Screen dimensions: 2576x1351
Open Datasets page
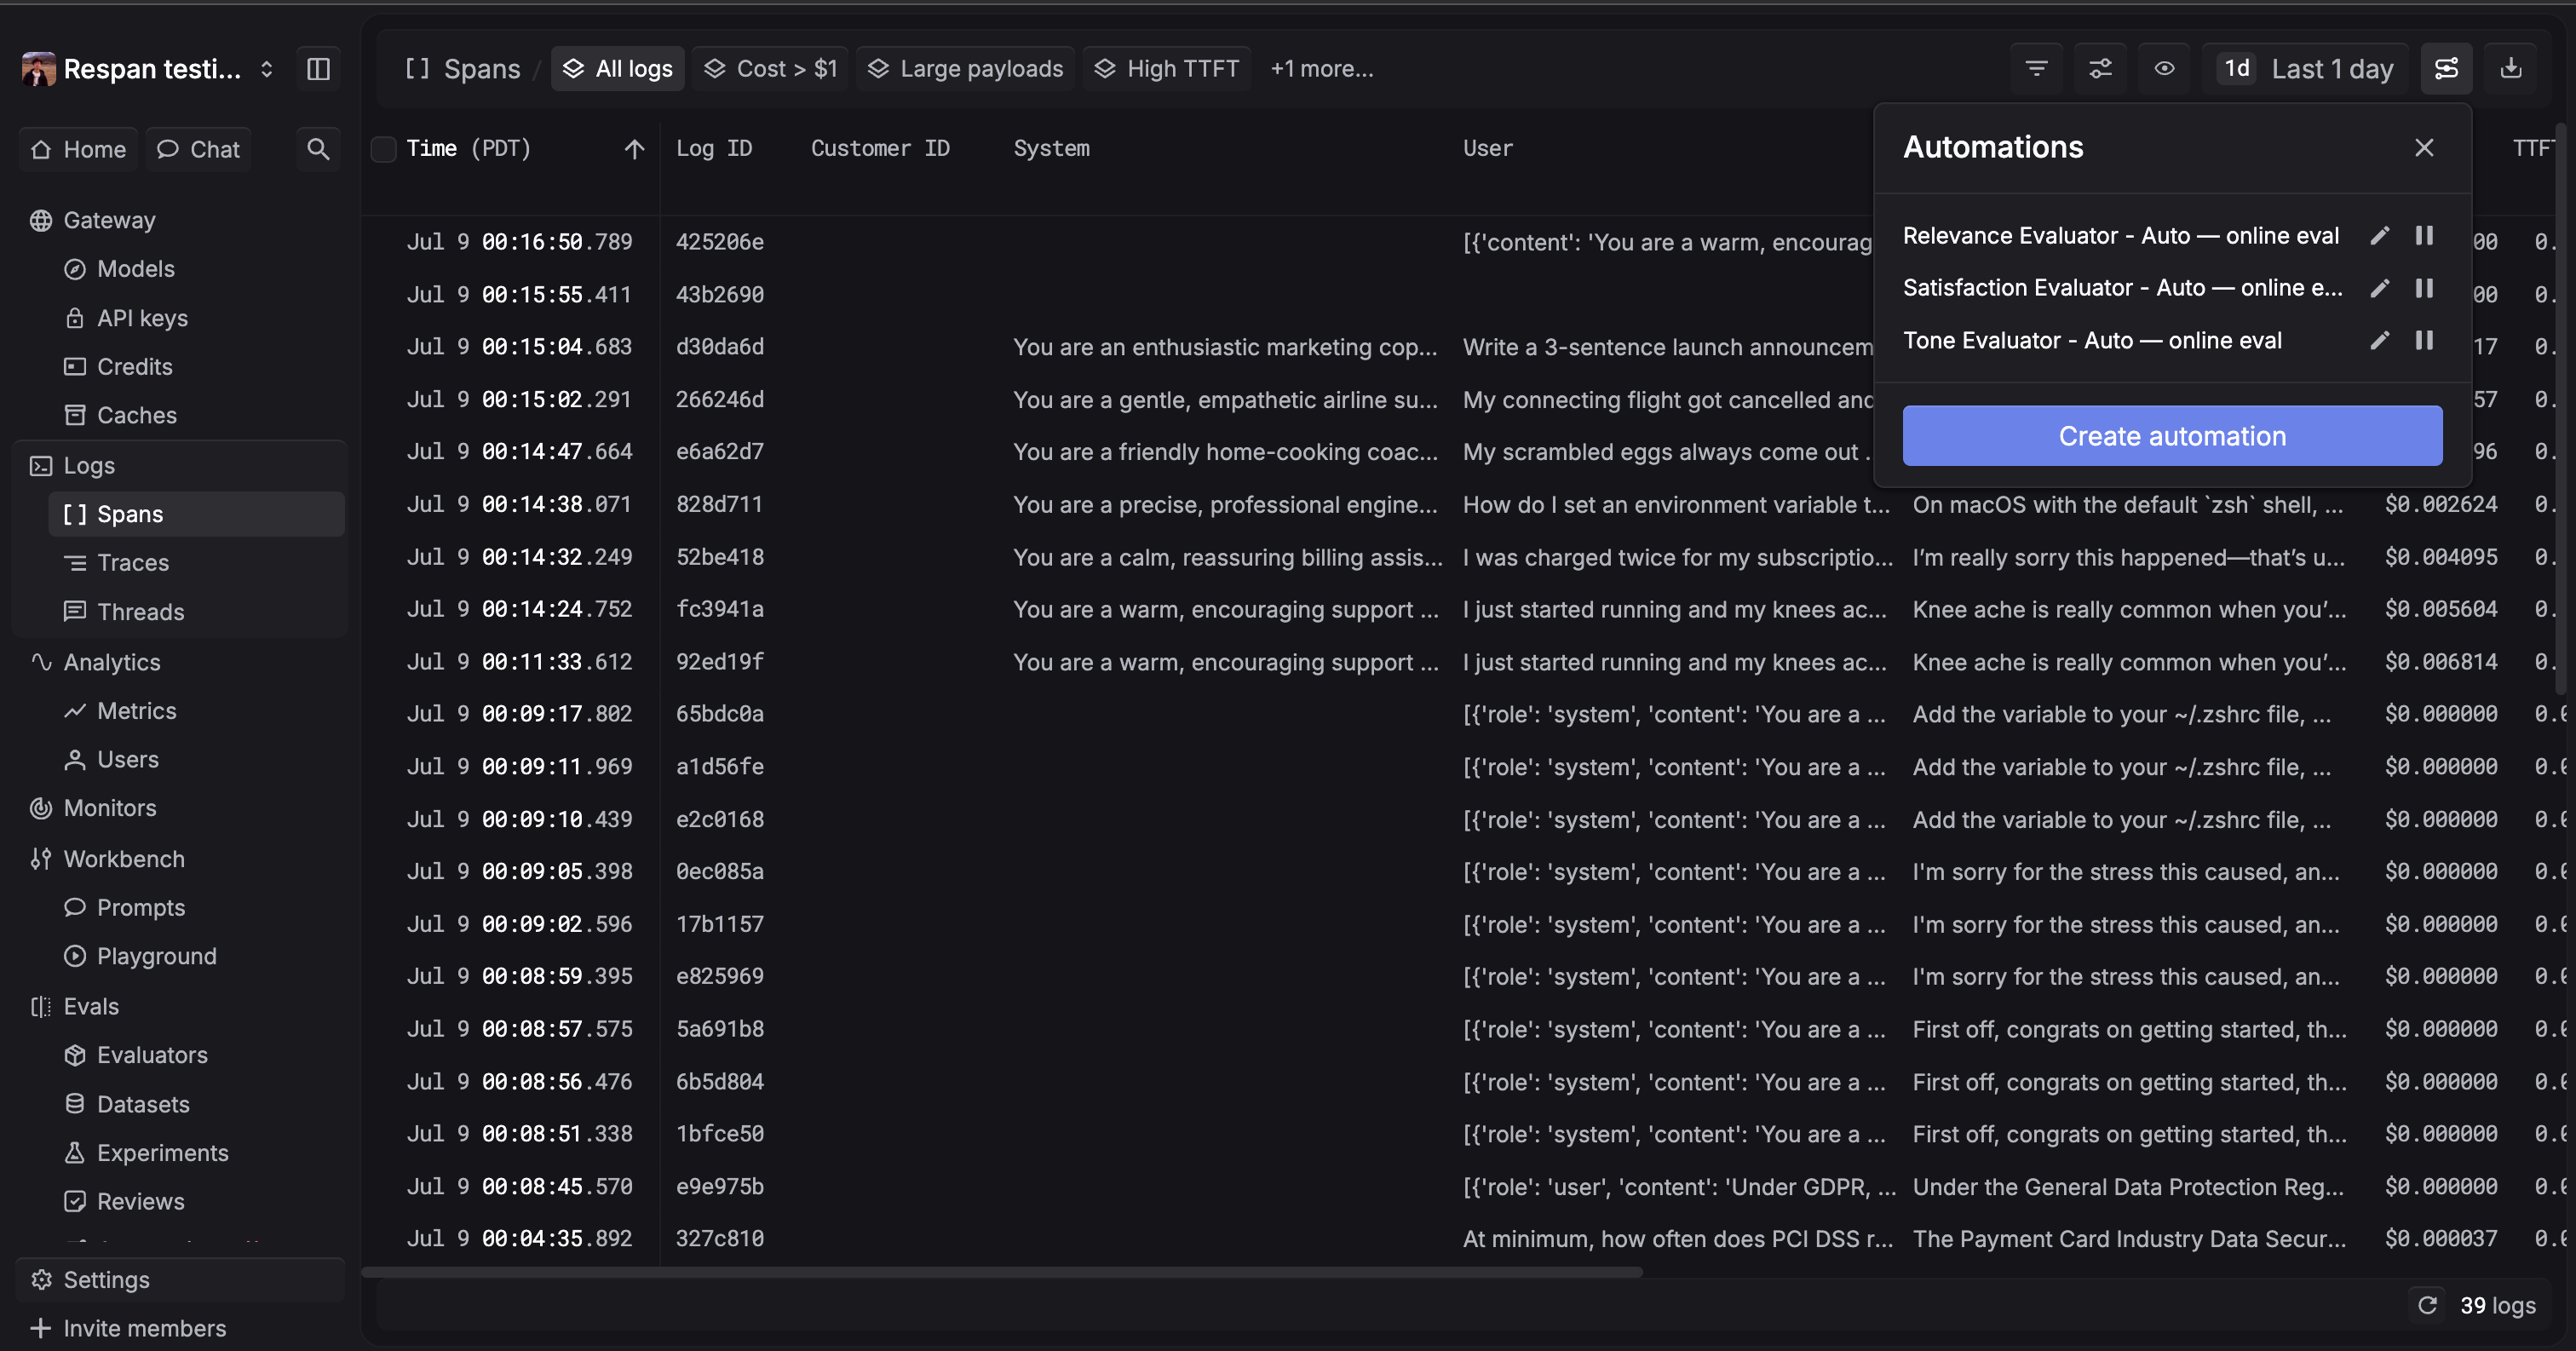click(x=142, y=1104)
